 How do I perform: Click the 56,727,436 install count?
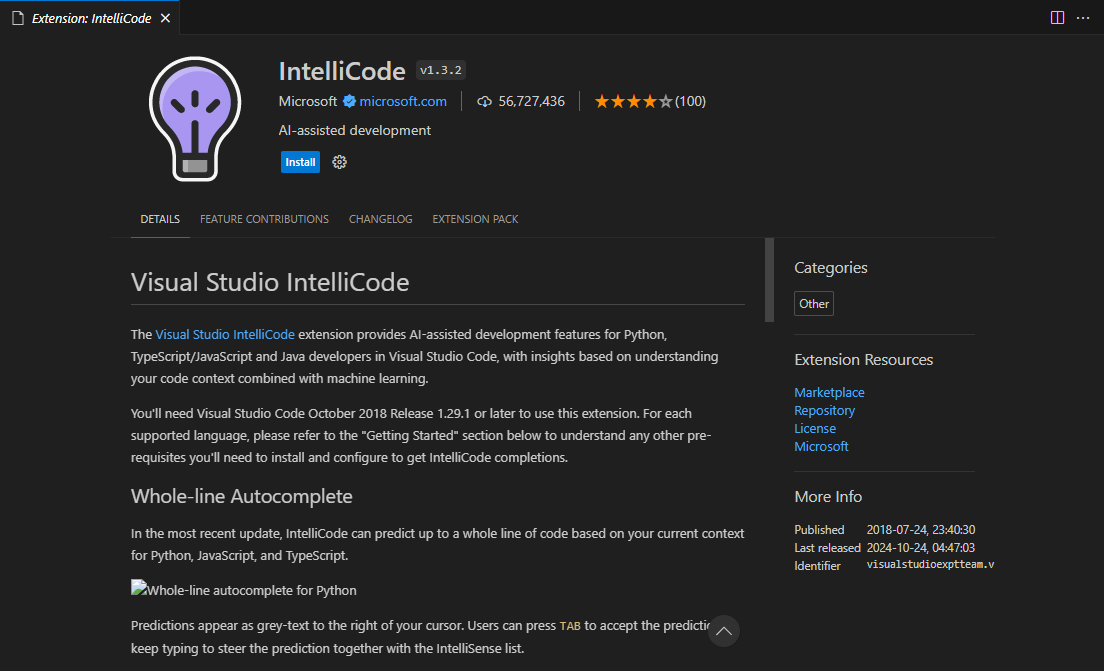tap(532, 101)
